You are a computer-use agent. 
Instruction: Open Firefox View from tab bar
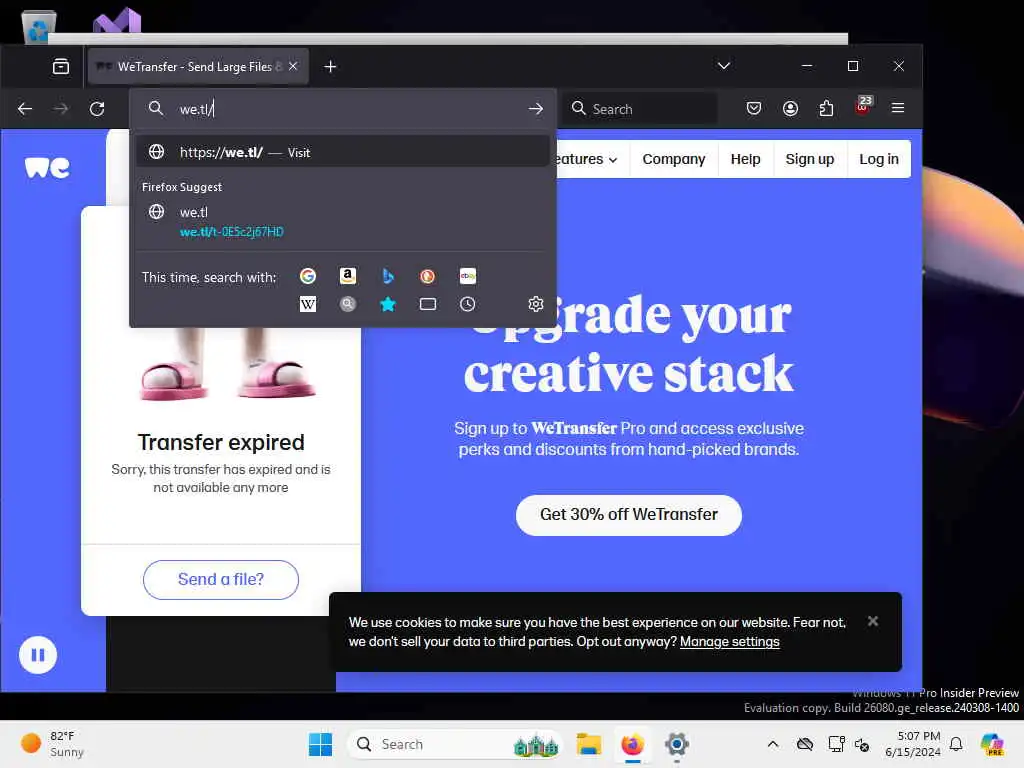[x=61, y=66]
